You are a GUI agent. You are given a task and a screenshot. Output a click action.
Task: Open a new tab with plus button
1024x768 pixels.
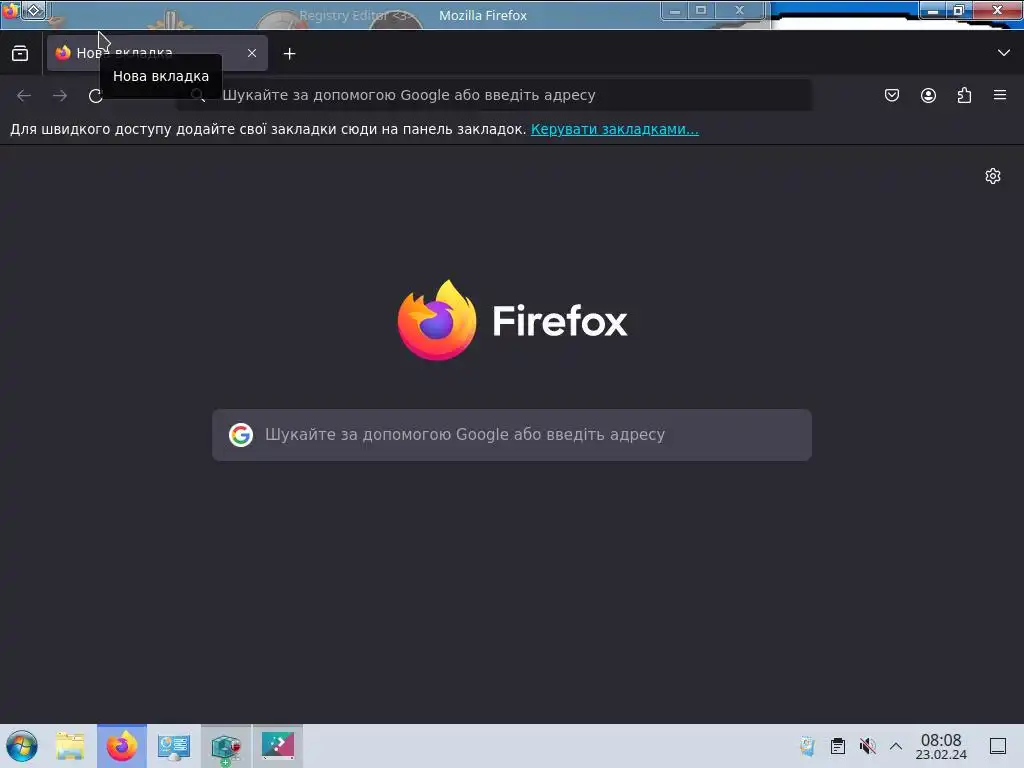[289, 54]
